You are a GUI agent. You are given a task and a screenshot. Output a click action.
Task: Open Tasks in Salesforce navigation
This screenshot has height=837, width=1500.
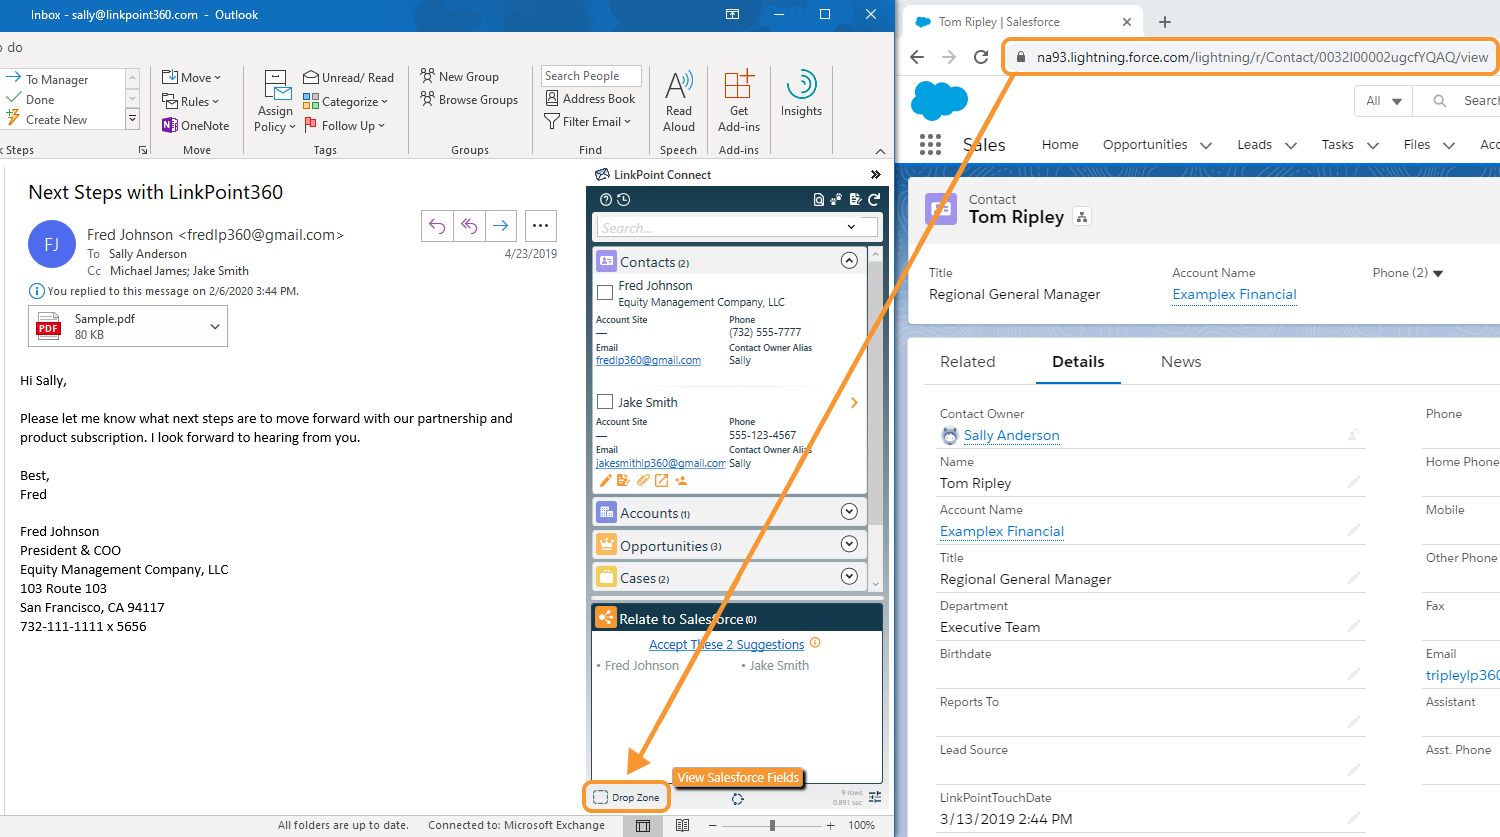[x=1337, y=145]
